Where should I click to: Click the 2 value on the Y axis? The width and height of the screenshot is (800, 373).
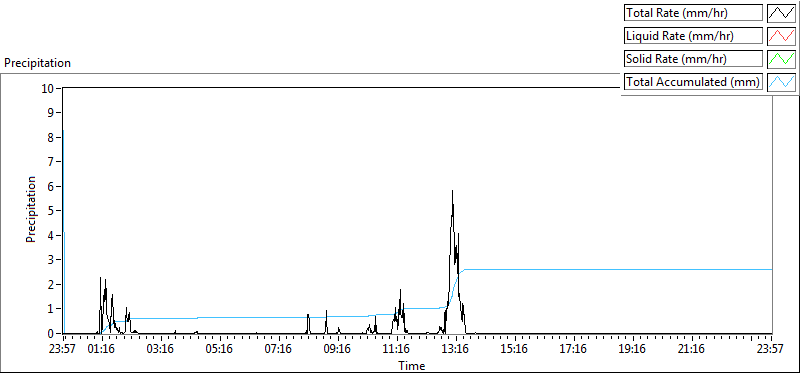[51, 284]
